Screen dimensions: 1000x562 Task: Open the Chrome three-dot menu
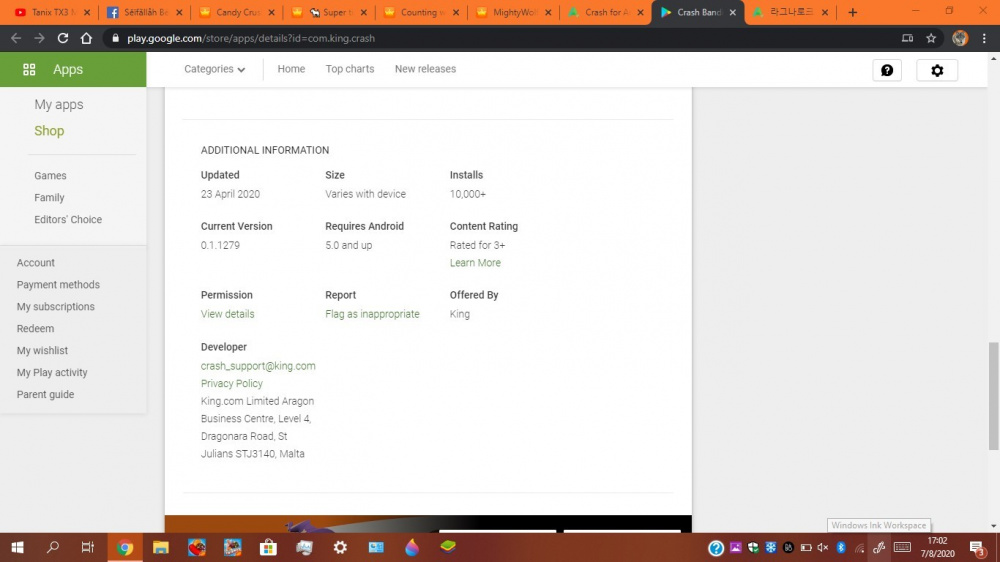pyautogui.click(x=984, y=38)
